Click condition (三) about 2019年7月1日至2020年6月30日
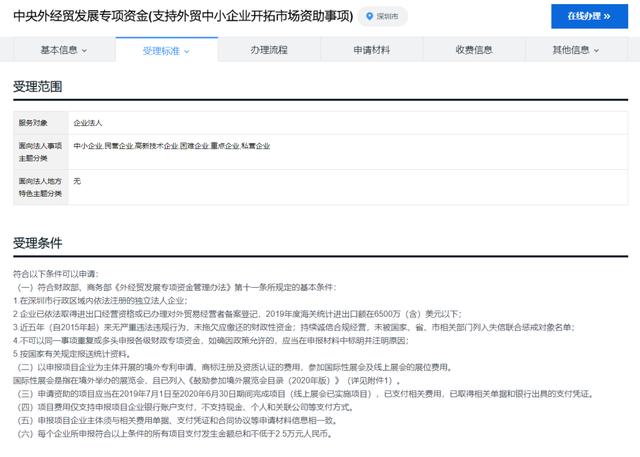640x457 pixels. click(x=306, y=394)
